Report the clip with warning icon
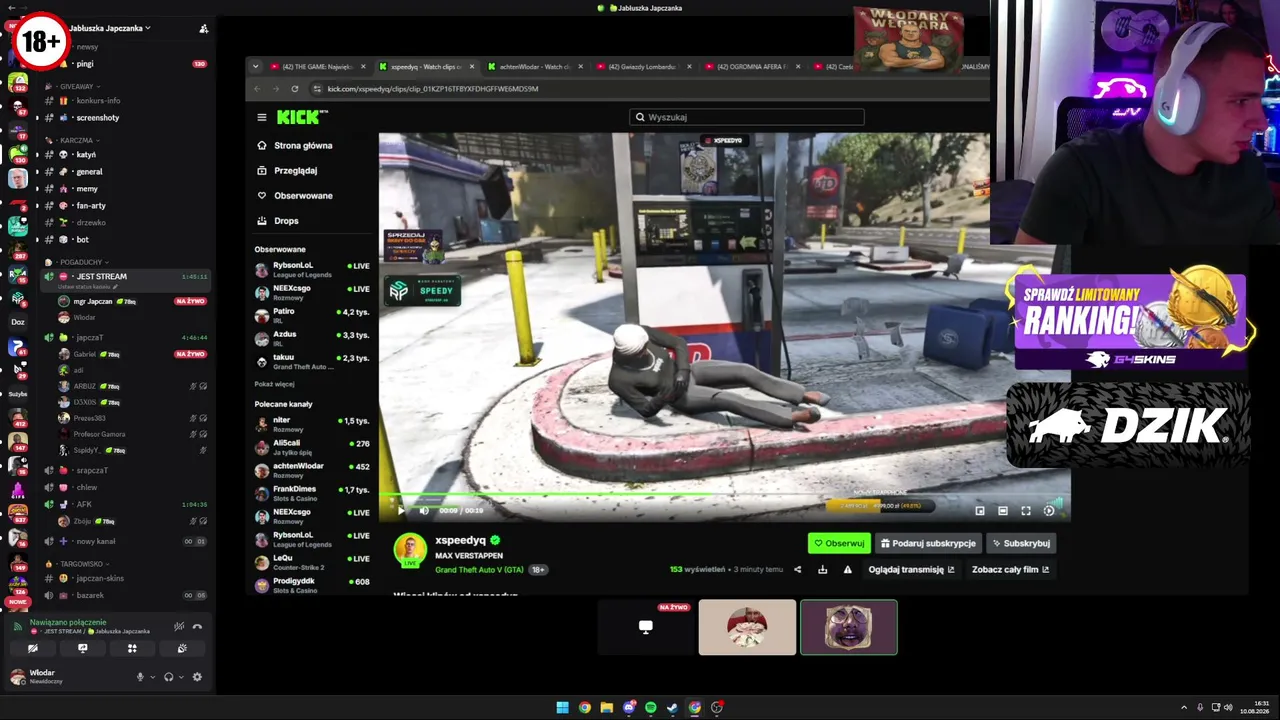 (847, 570)
